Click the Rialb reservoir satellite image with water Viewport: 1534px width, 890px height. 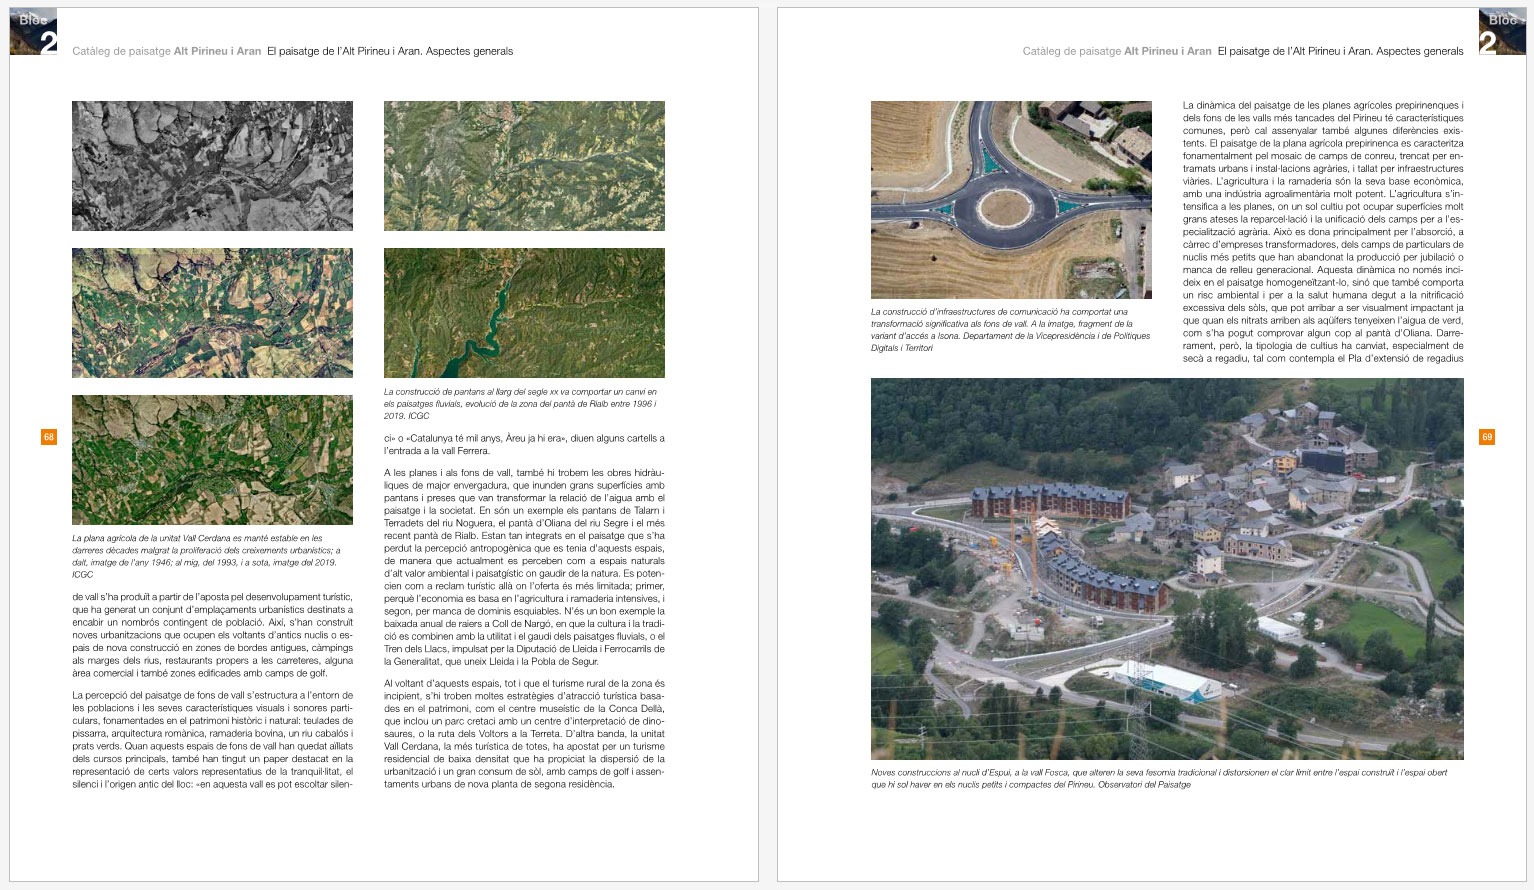[x=524, y=313]
